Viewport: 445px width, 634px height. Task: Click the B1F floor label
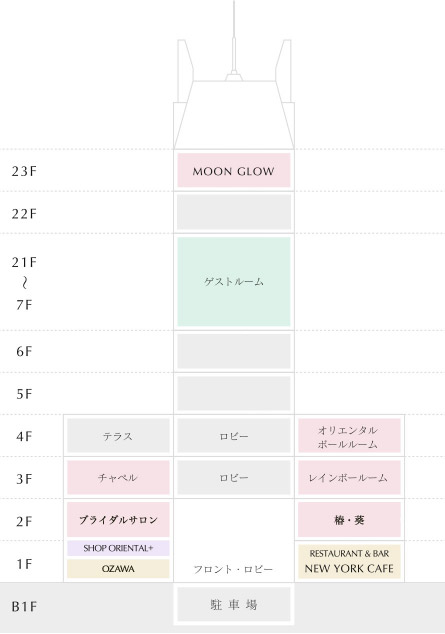click(24, 607)
